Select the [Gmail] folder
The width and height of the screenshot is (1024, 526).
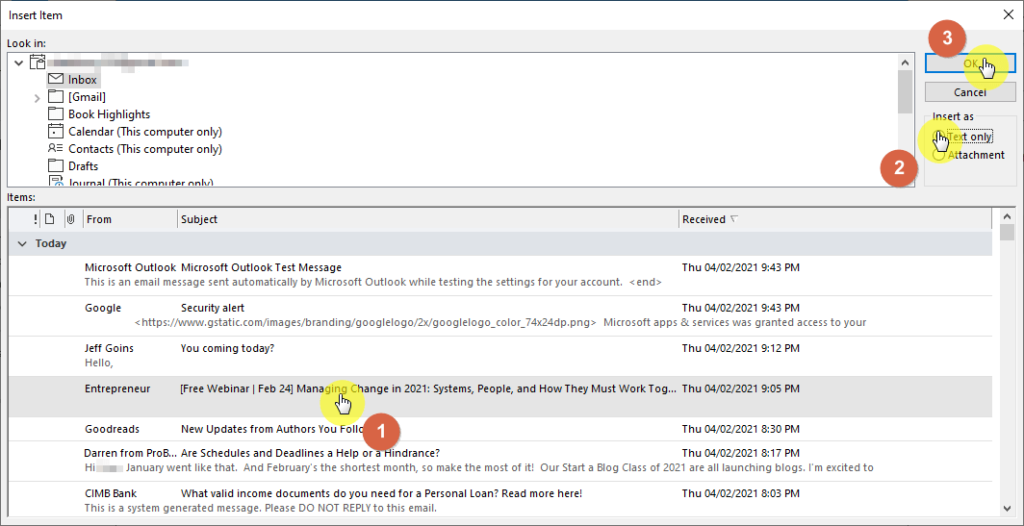(87, 97)
